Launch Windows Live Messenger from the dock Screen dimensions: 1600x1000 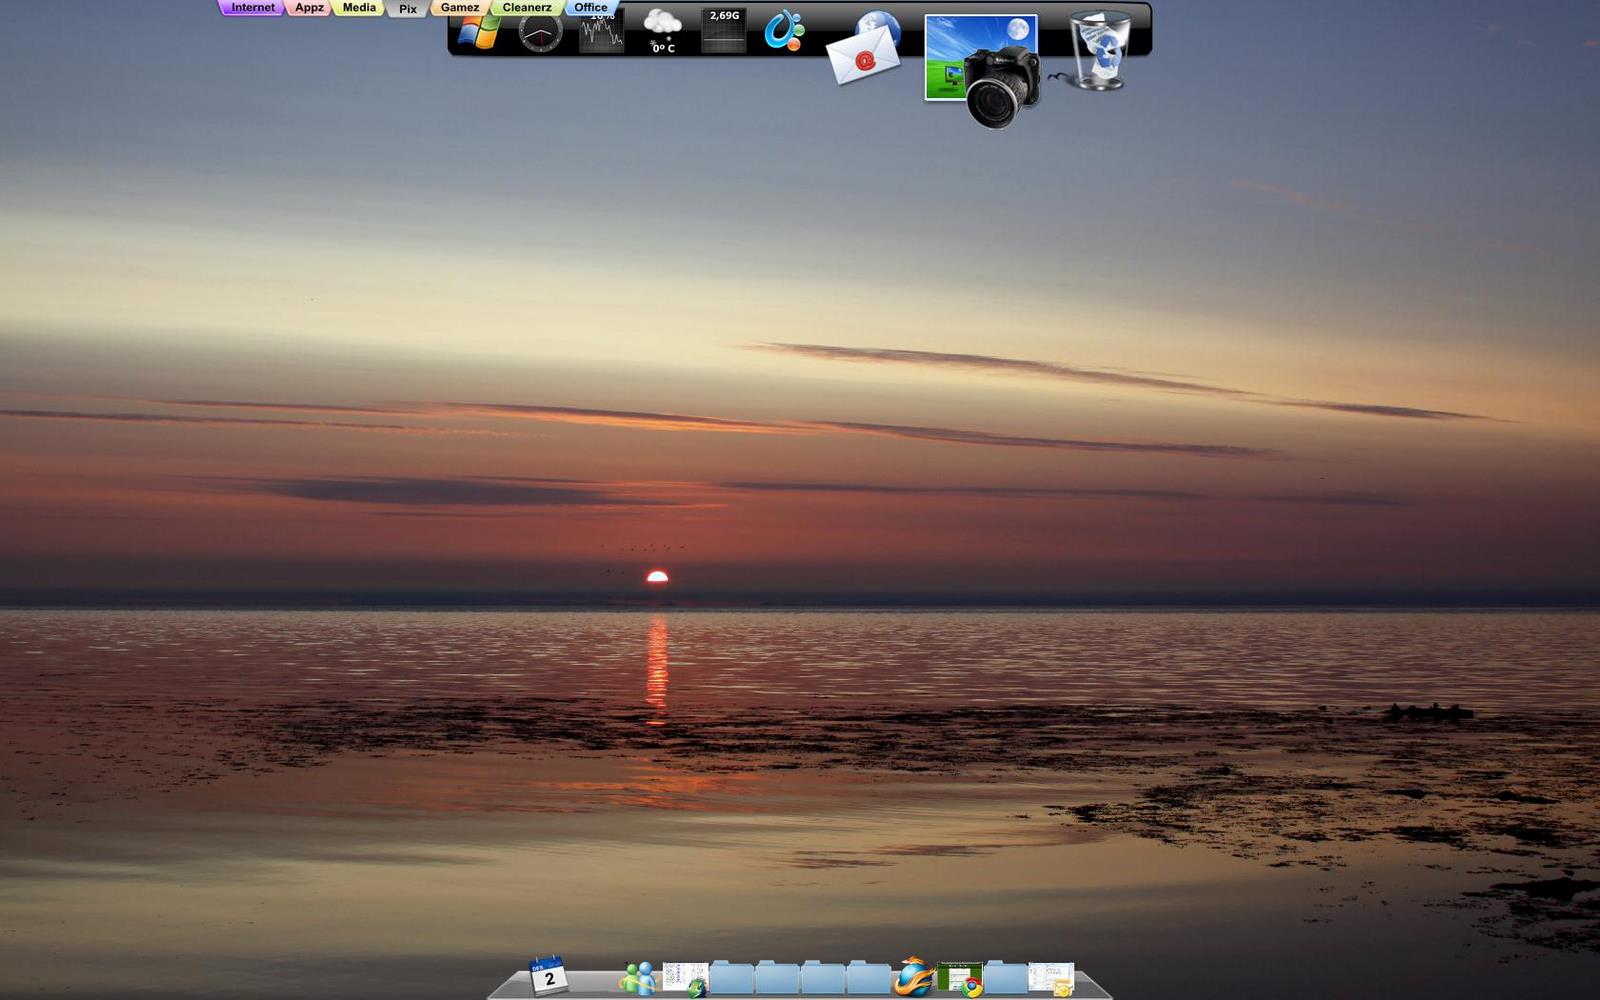[637, 977]
